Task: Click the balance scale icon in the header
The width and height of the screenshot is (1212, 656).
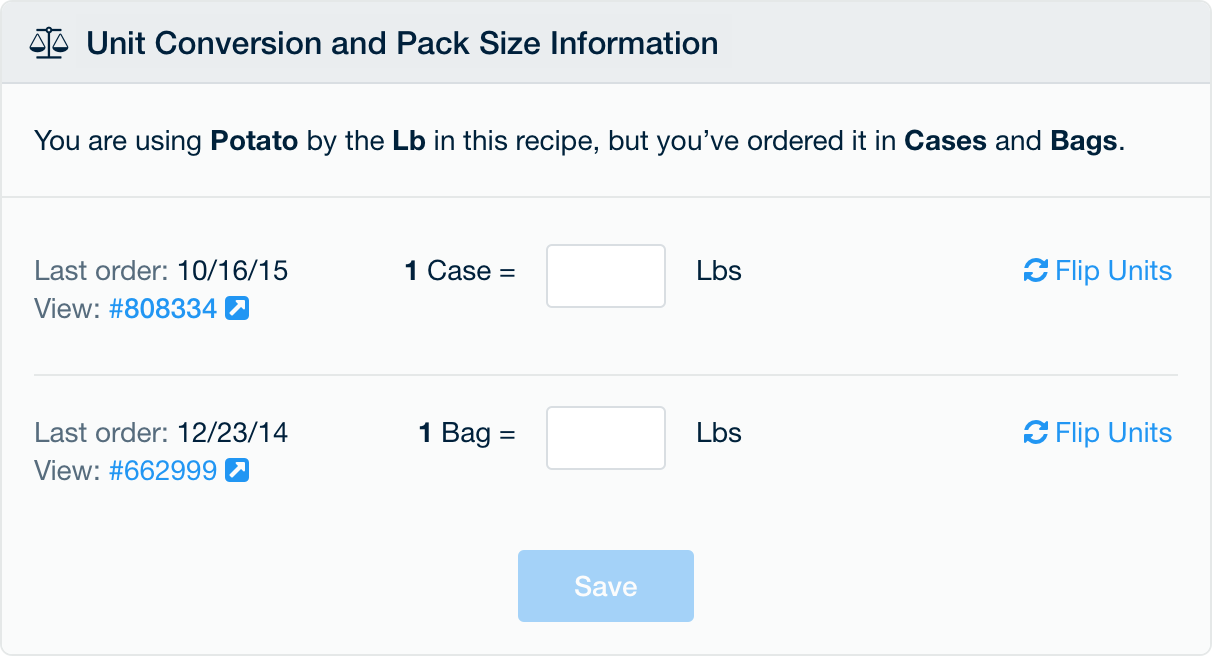Action: pyautogui.click(x=50, y=44)
